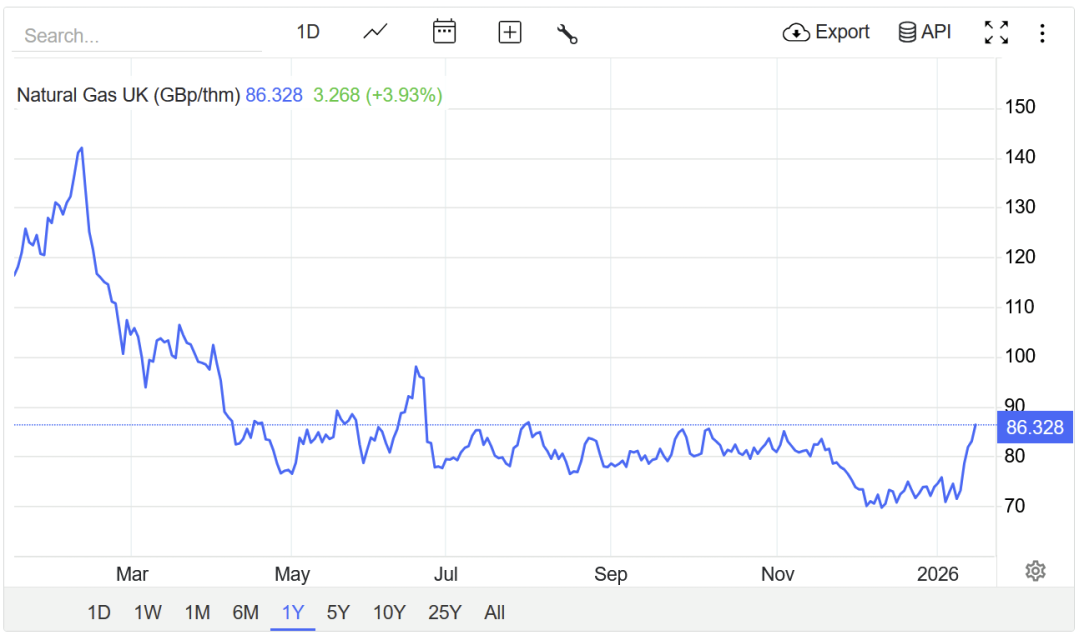Screen dimensions: 1084x635
Task: Open the 1D interval dropdown in toolbar
Action: coord(308,32)
